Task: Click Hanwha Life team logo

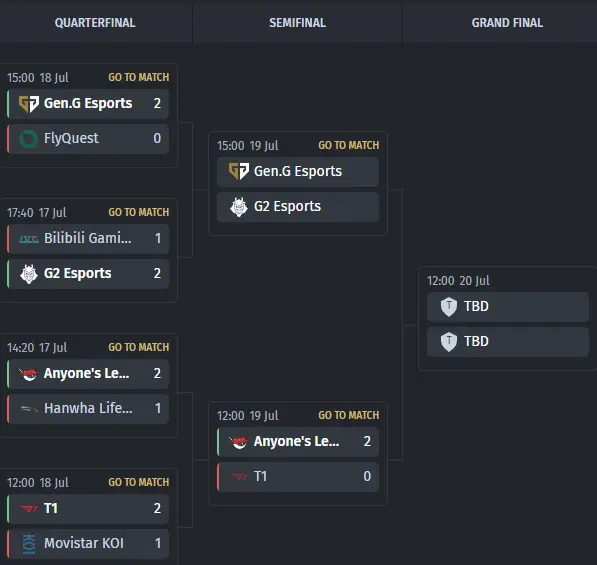Action: coord(29,409)
